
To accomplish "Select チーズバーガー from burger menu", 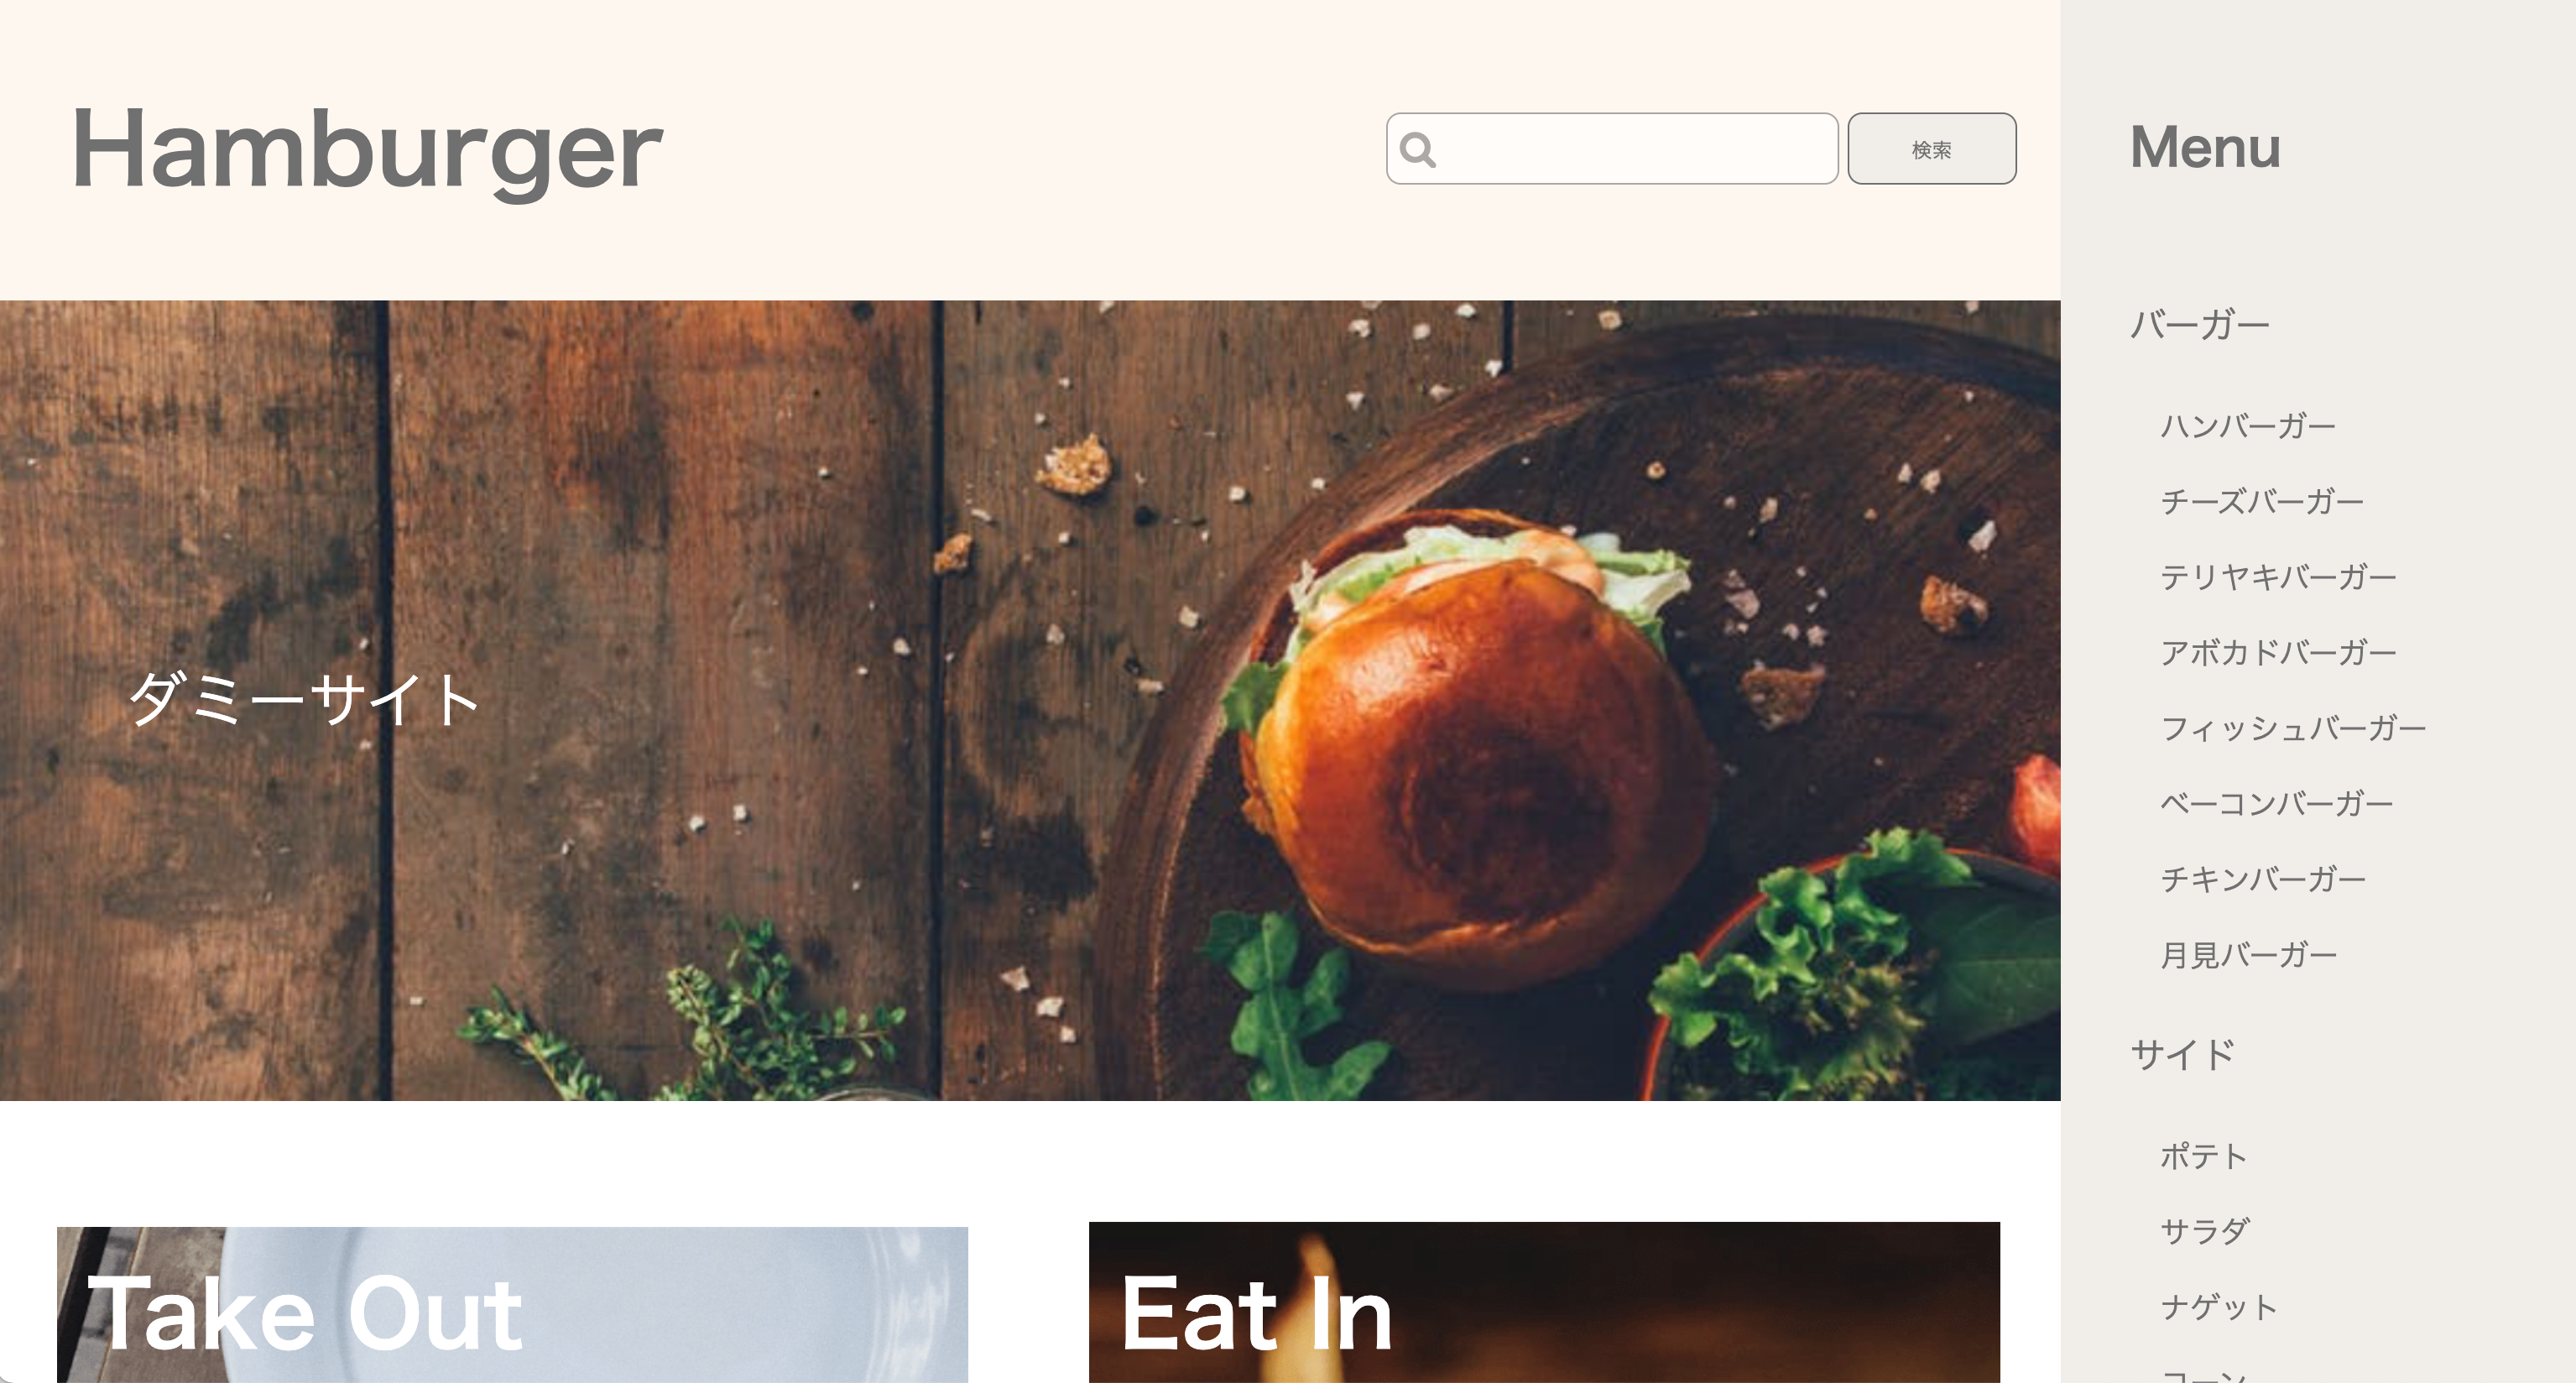I will 2259,501.
